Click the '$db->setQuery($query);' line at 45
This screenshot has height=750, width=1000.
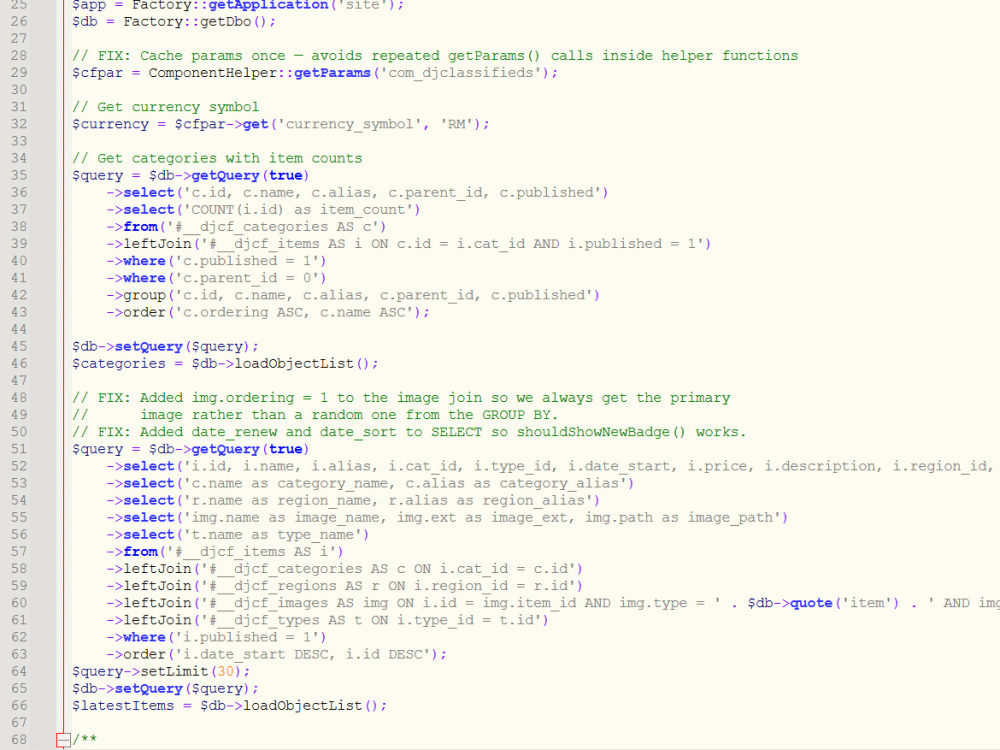click(x=166, y=346)
